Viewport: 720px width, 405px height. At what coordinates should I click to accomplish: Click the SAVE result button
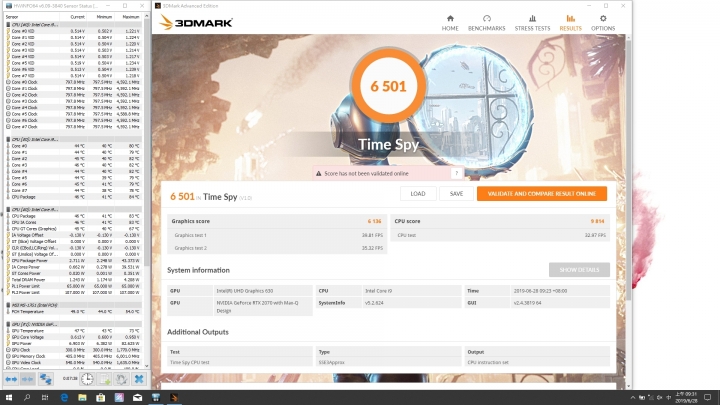coord(456,194)
